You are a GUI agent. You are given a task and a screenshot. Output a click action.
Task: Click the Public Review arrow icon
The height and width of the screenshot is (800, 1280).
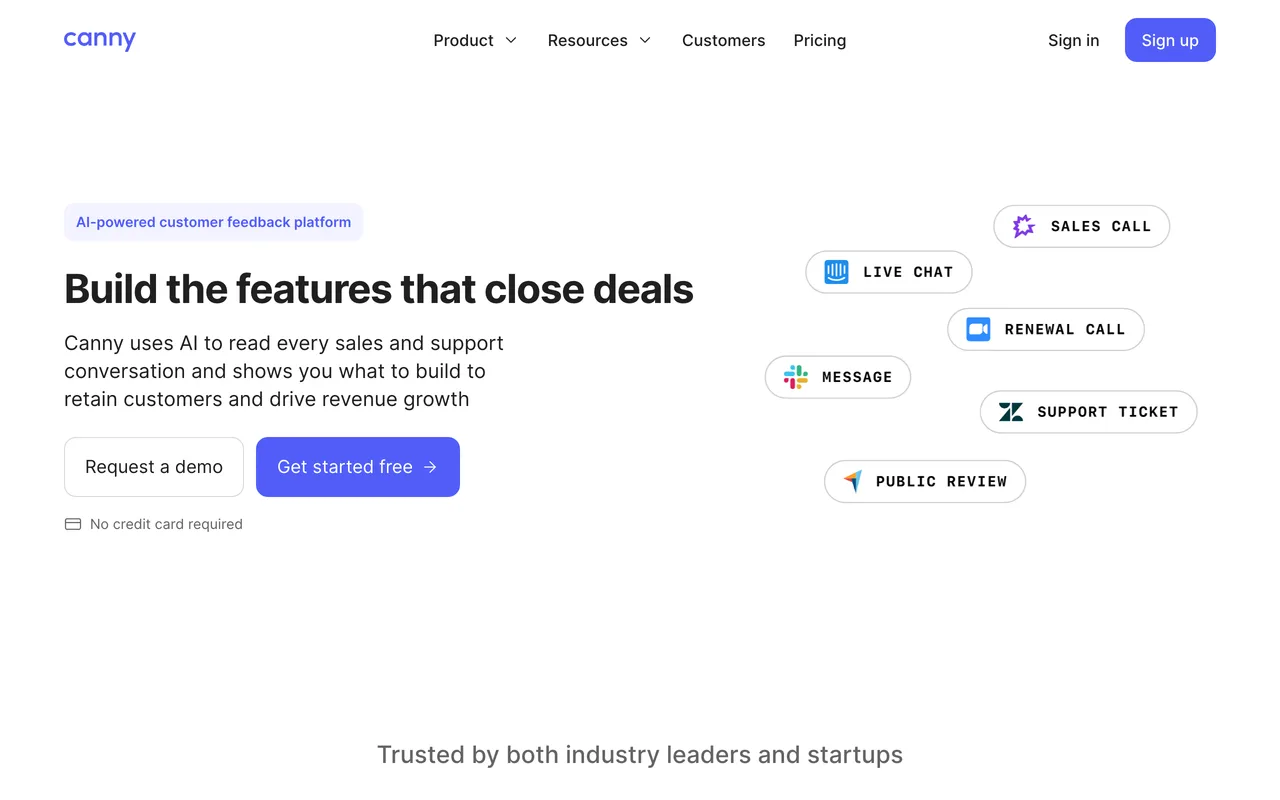click(x=853, y=481)
